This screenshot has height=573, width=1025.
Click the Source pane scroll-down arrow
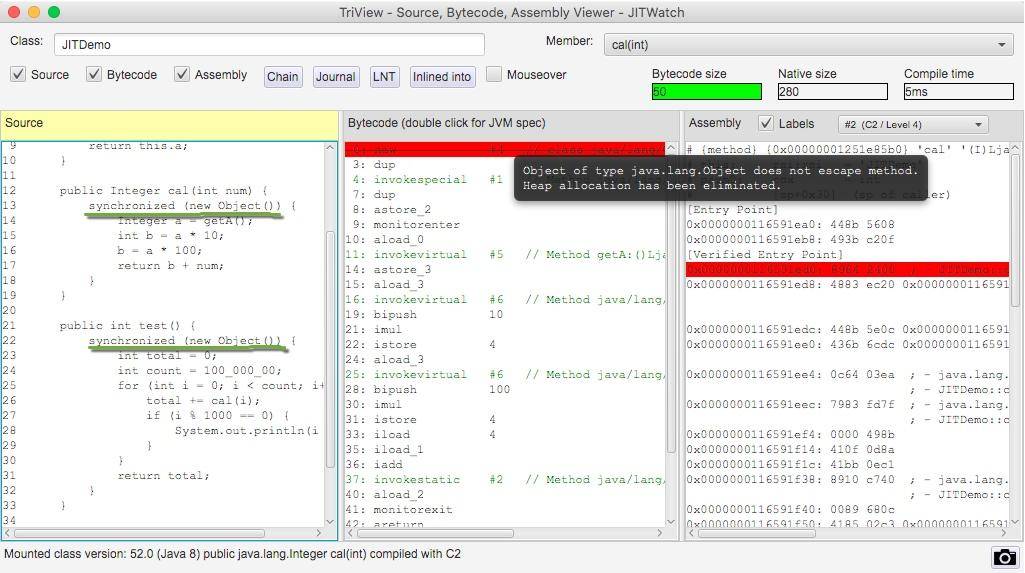[x=331, y=519]
